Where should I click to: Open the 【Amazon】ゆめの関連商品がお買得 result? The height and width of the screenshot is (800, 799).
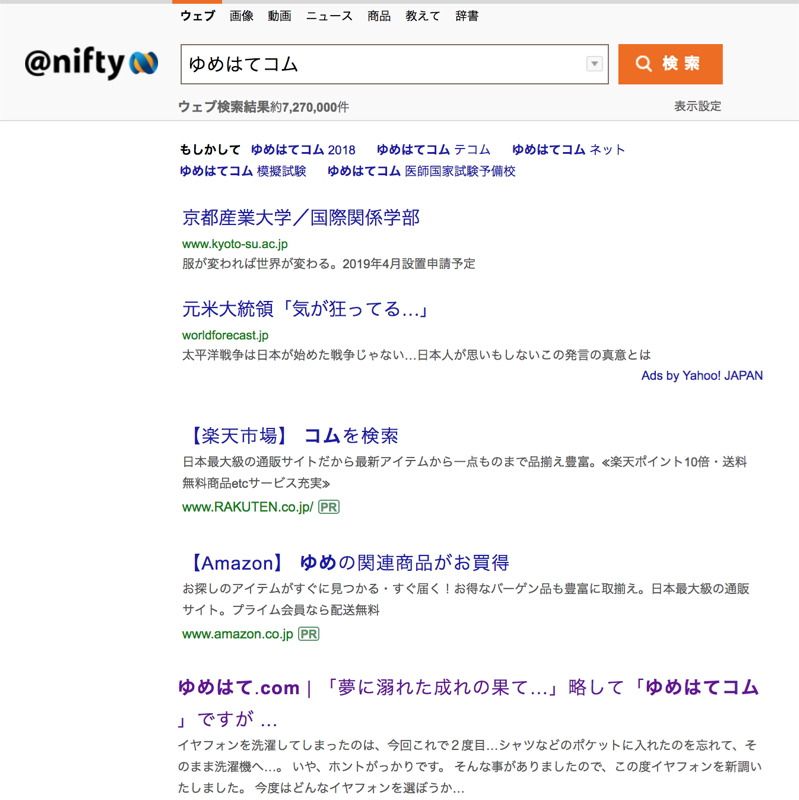click(347, 563)
